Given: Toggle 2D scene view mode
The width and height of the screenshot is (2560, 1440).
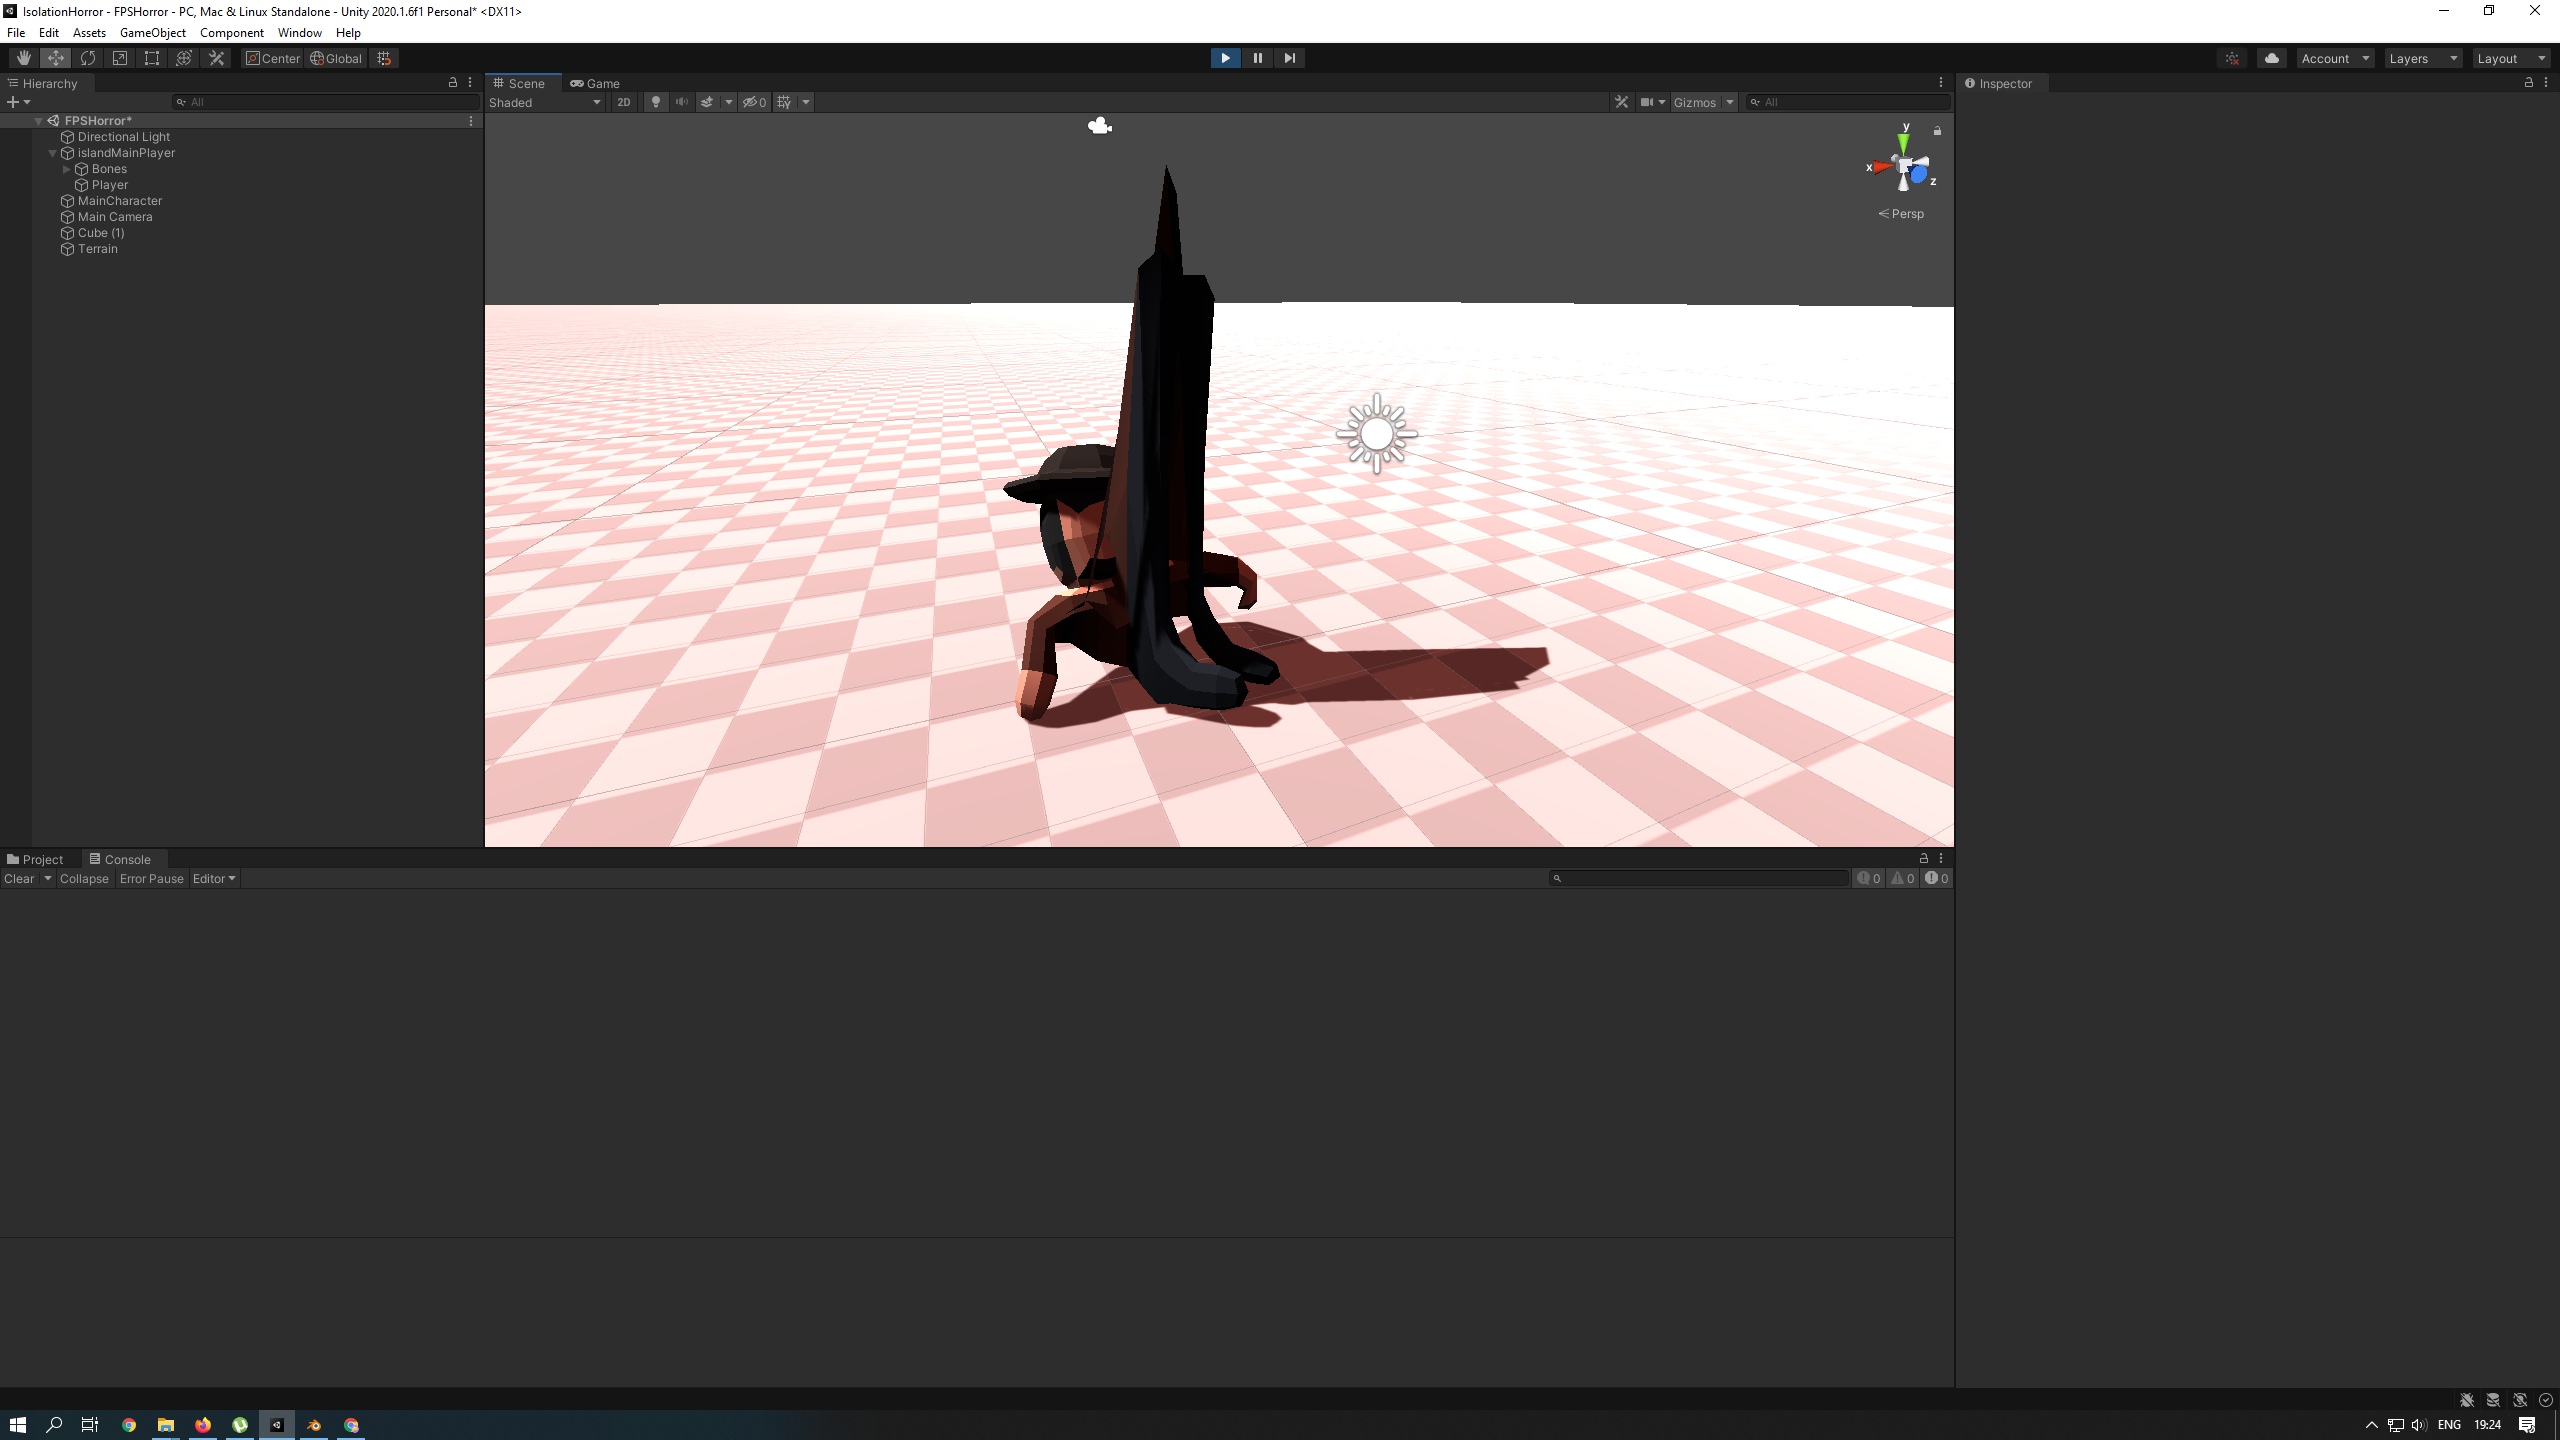Looking at the screenshot, I should coord(623,102).
